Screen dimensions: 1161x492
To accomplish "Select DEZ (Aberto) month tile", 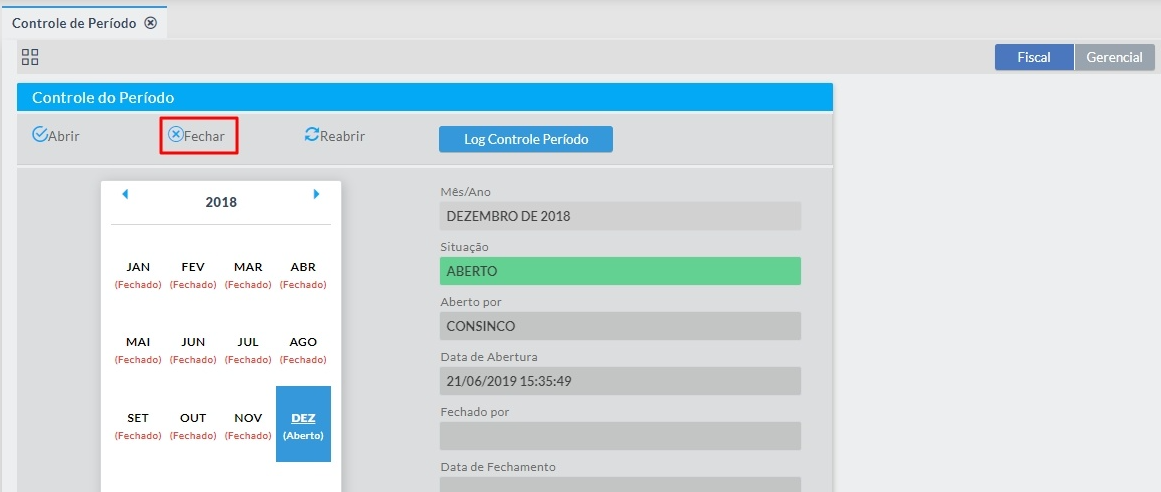I will (304, 424).
